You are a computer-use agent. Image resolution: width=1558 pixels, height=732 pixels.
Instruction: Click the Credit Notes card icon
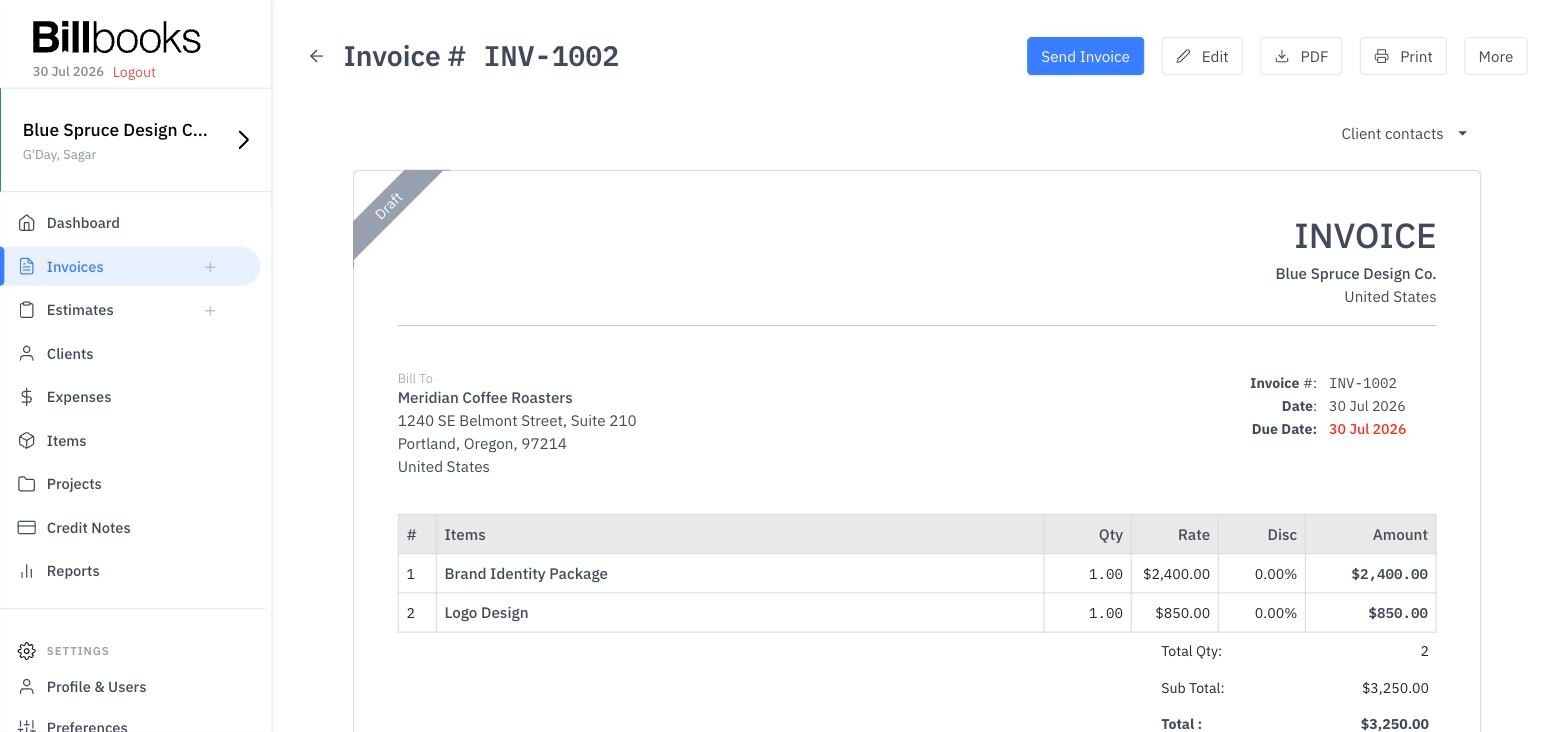[27, 528]
